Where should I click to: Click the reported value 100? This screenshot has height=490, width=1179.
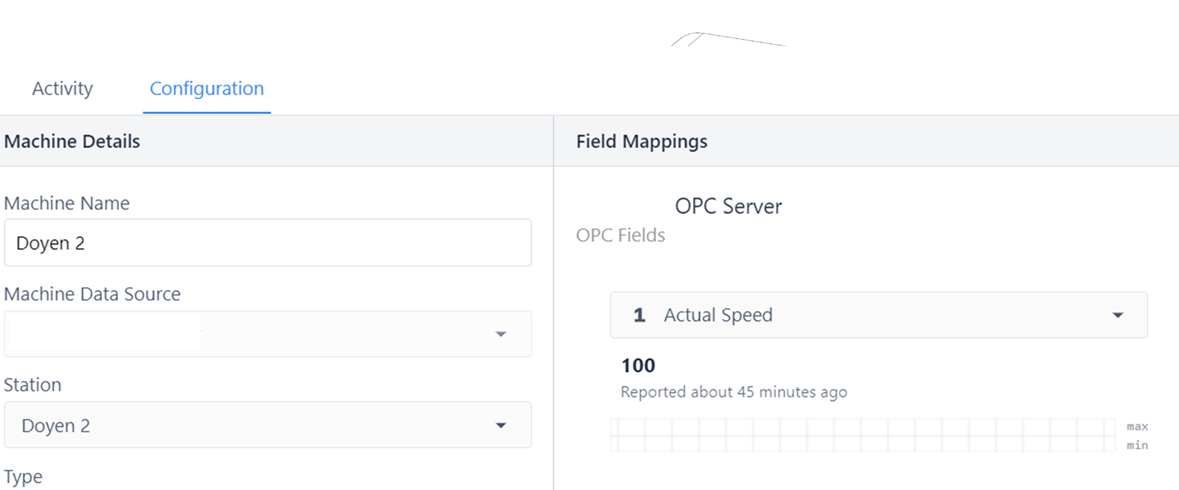[x=638, y=366]
